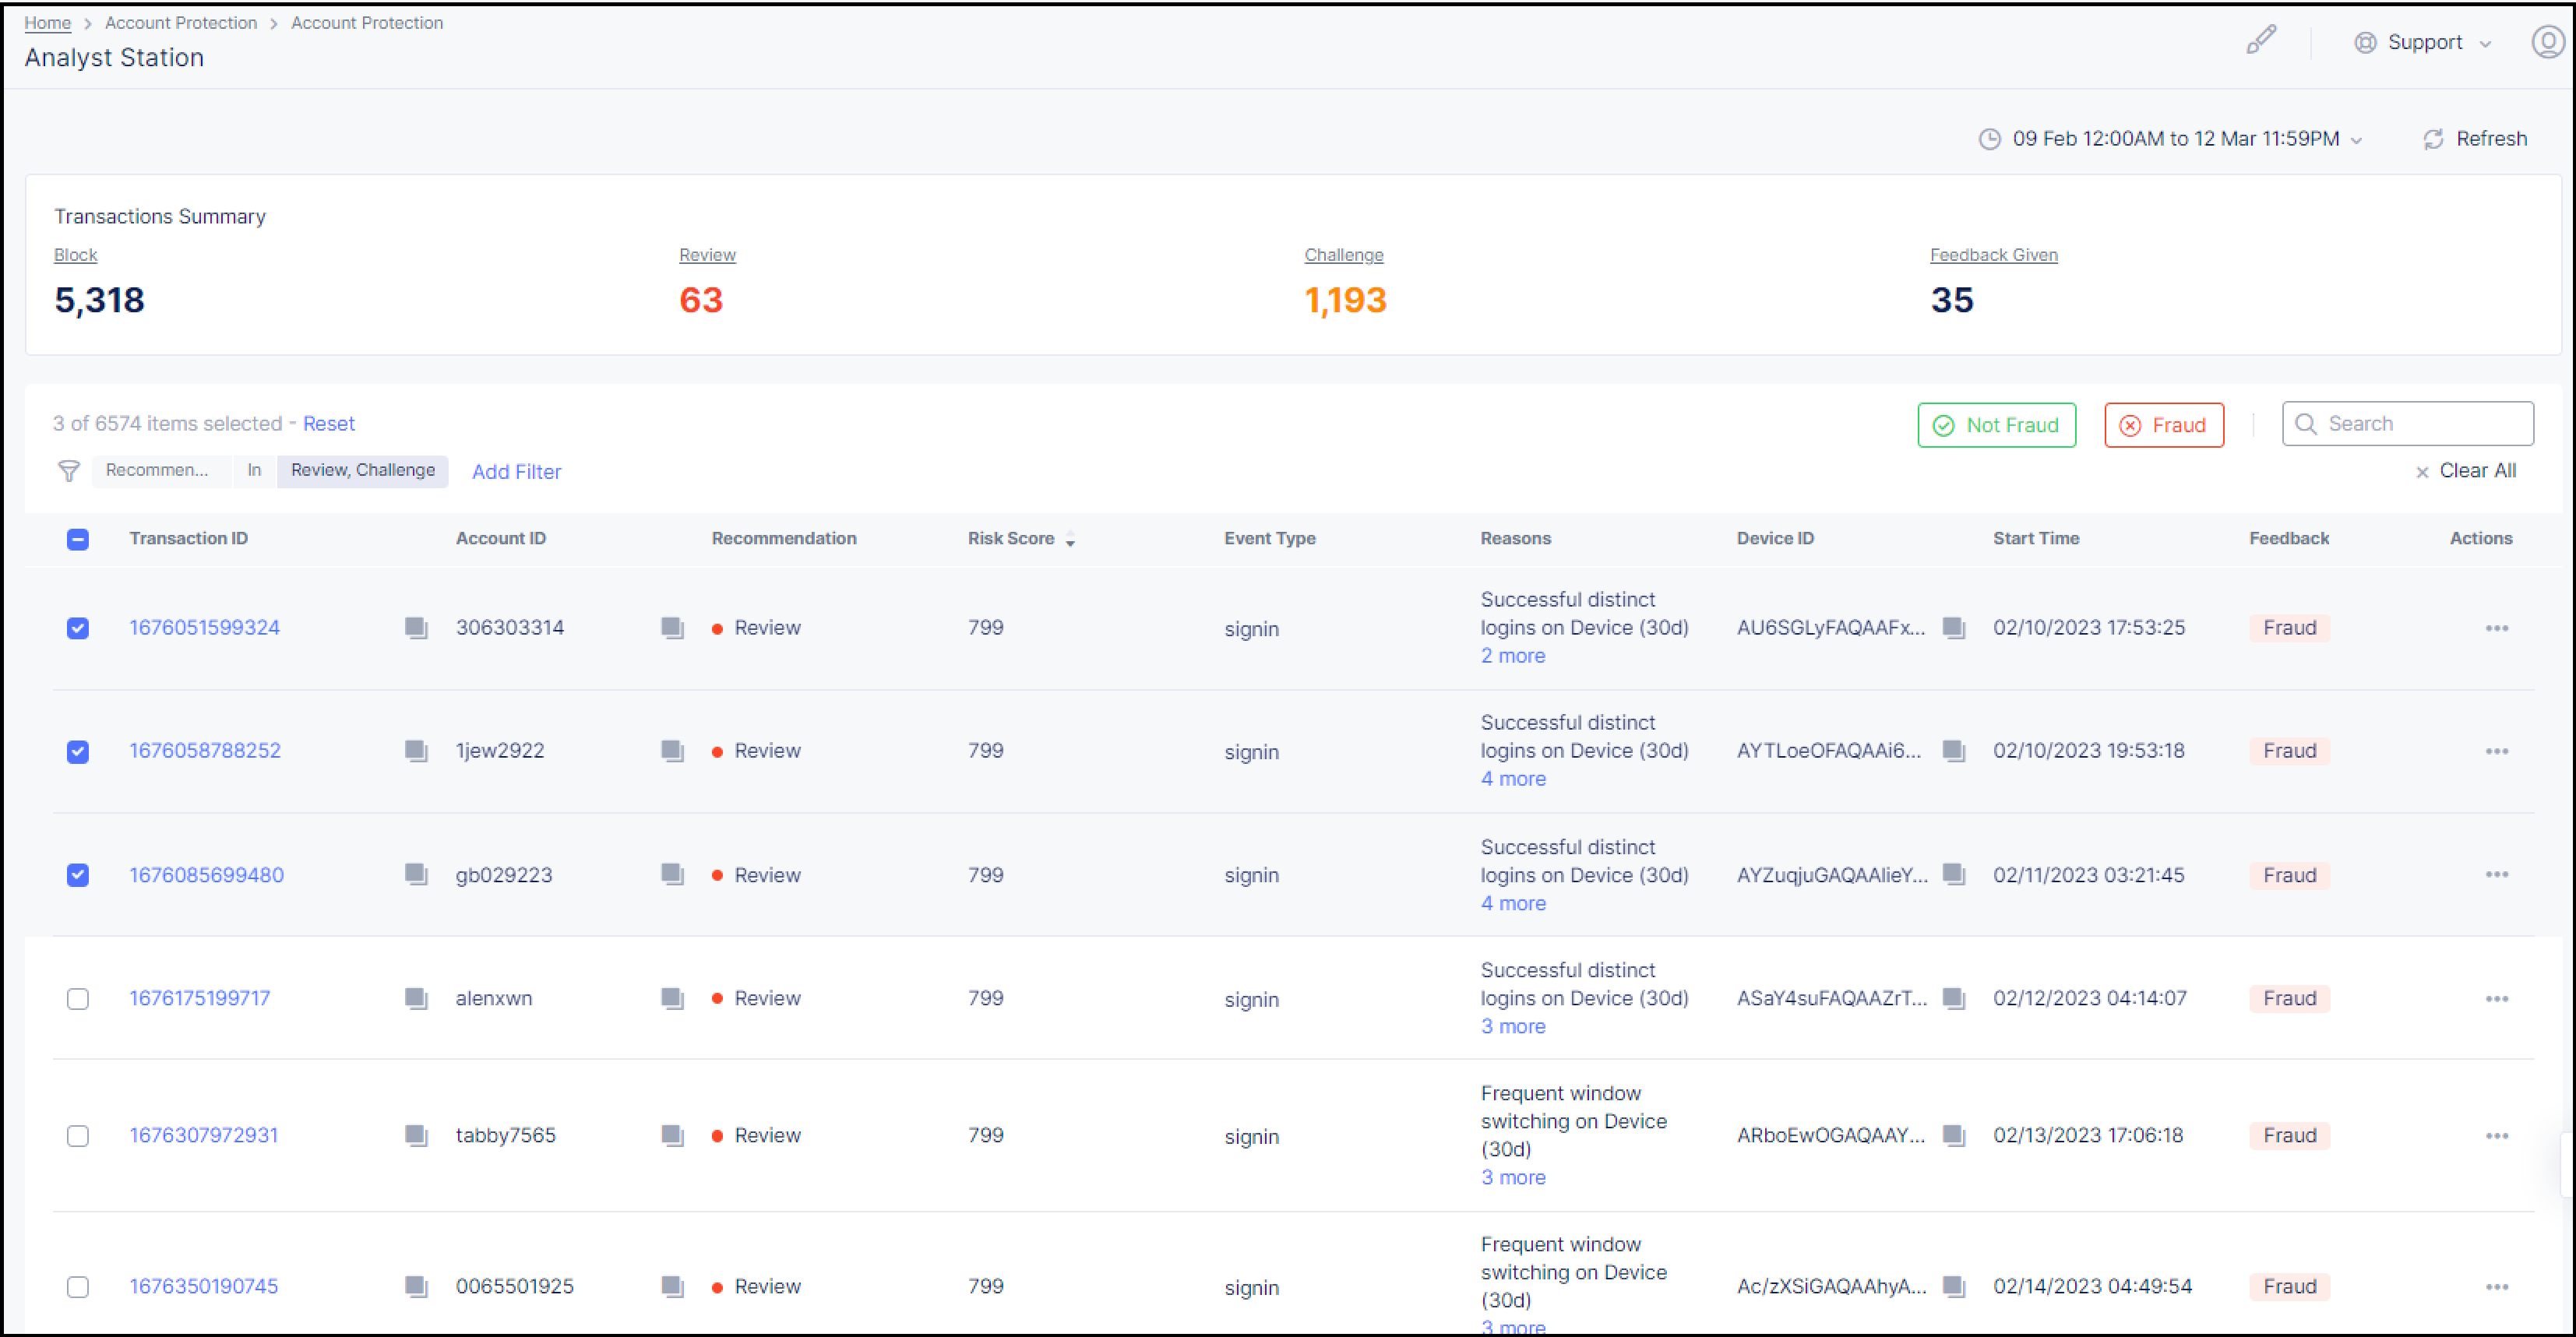Copy device ID AYZuqjuGAQAAlieY
Image resolution: width=2576 pixels, height=1337 pixels.
coord(1953,874)
